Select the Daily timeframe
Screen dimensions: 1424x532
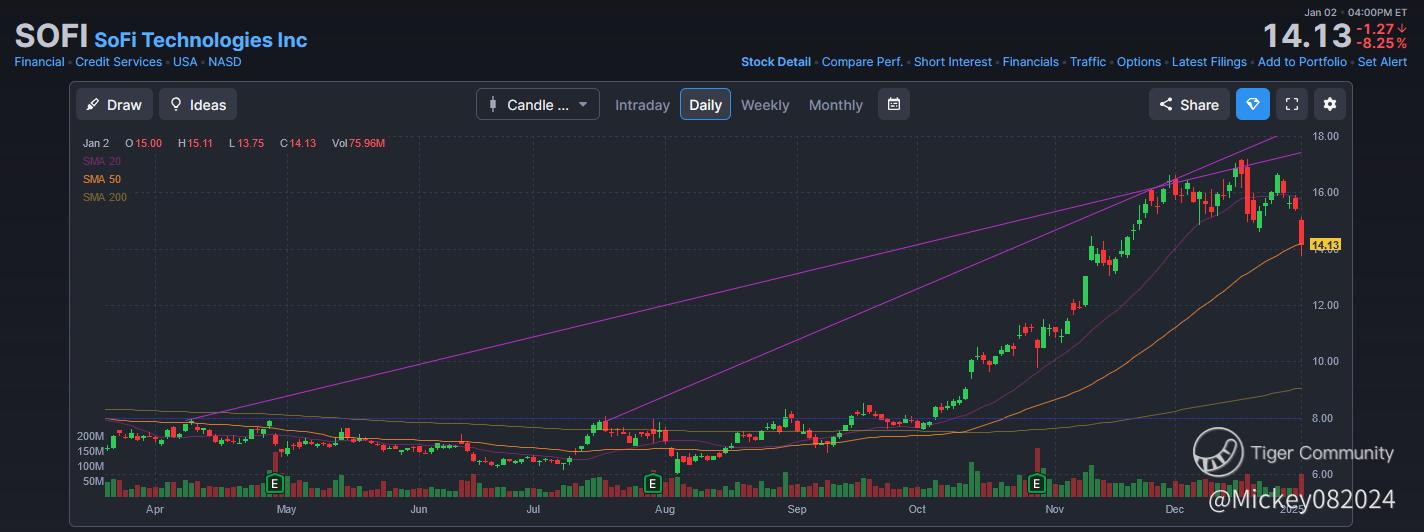coord(705,105)
